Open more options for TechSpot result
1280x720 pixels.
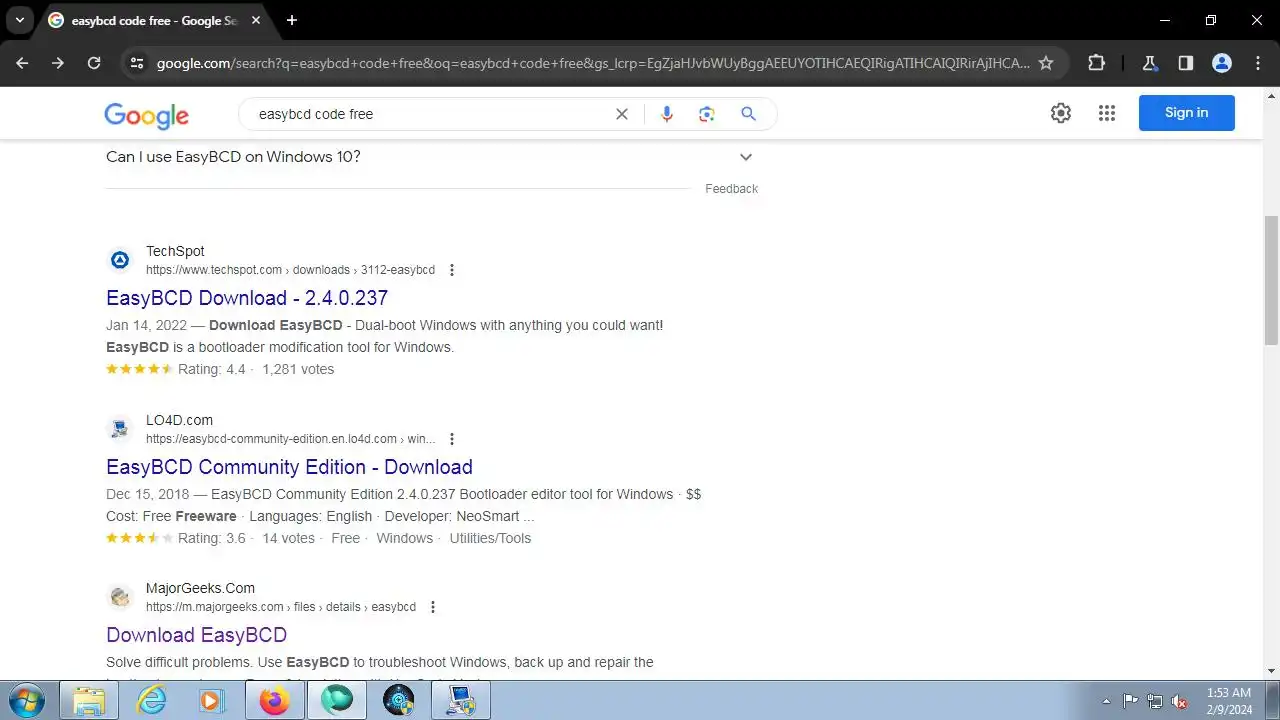pyautogui.click(x=452, y=270)
